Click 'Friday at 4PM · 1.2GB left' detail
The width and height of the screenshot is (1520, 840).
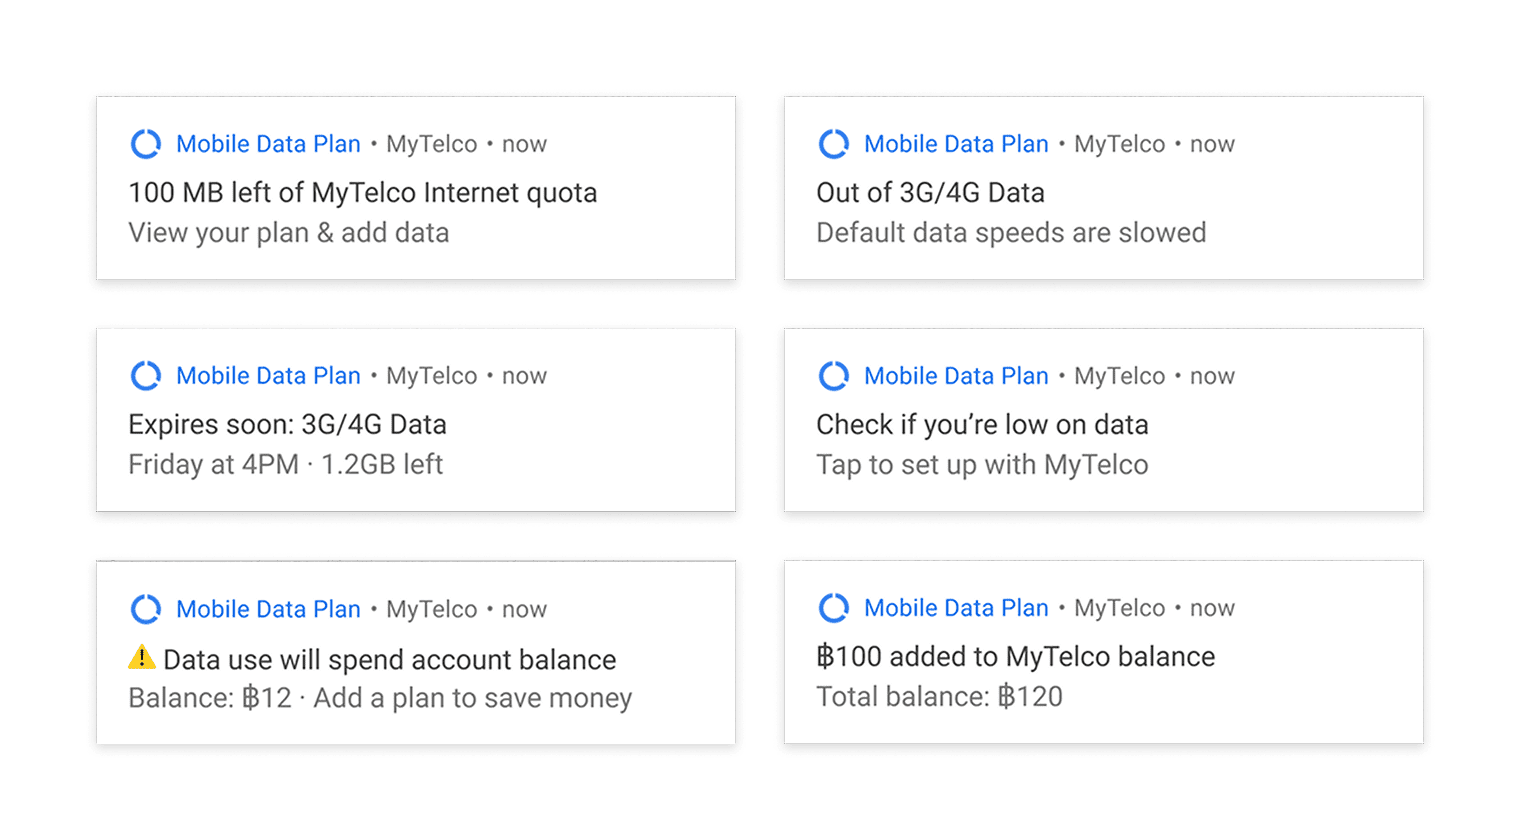click(286, 465)
